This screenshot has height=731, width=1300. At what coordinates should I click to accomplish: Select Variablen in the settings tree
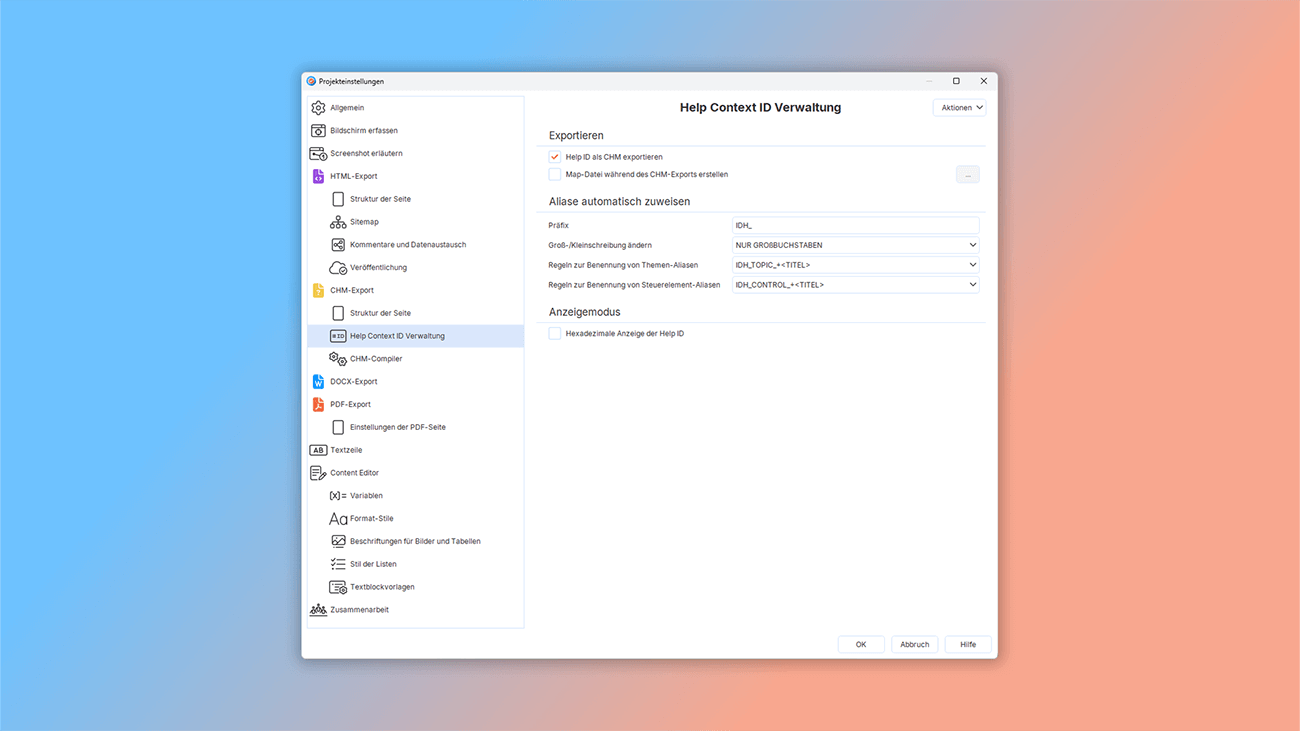(366, 496)
